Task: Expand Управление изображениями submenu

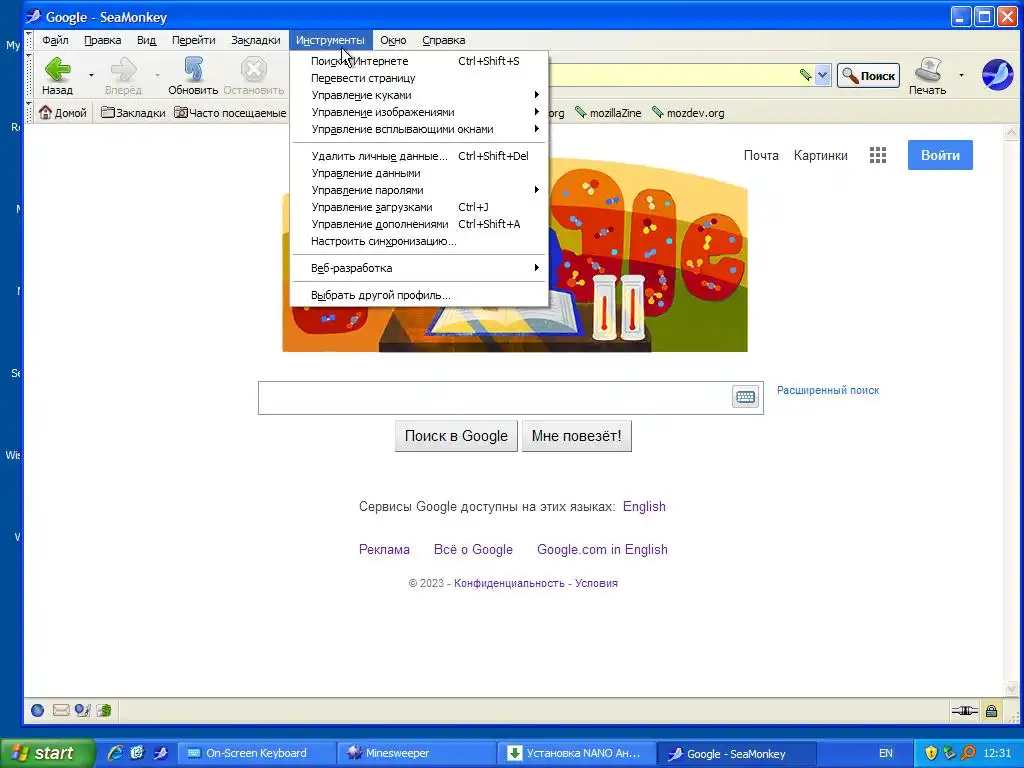Action: (x=419, y=112)
